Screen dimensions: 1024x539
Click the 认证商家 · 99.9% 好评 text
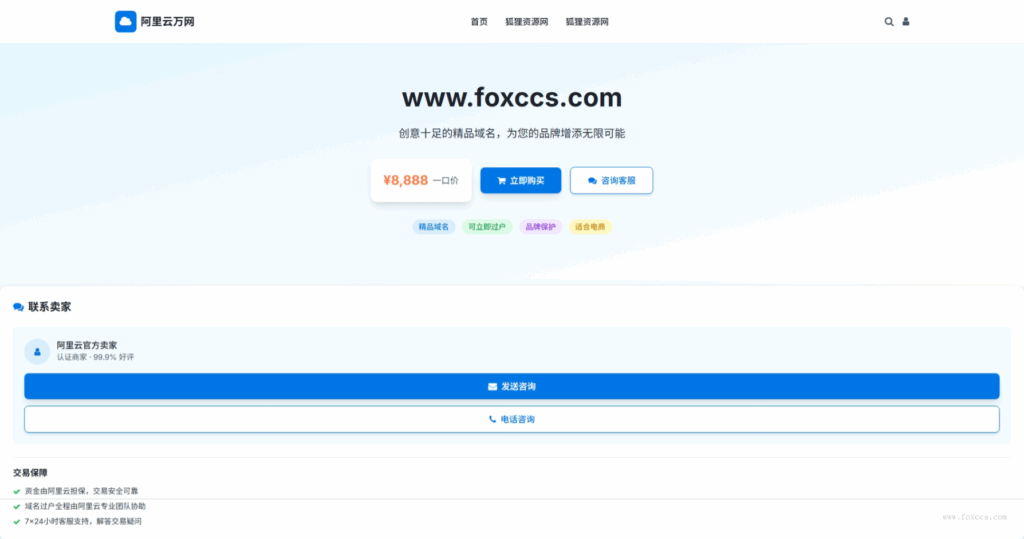click(95, 357)
